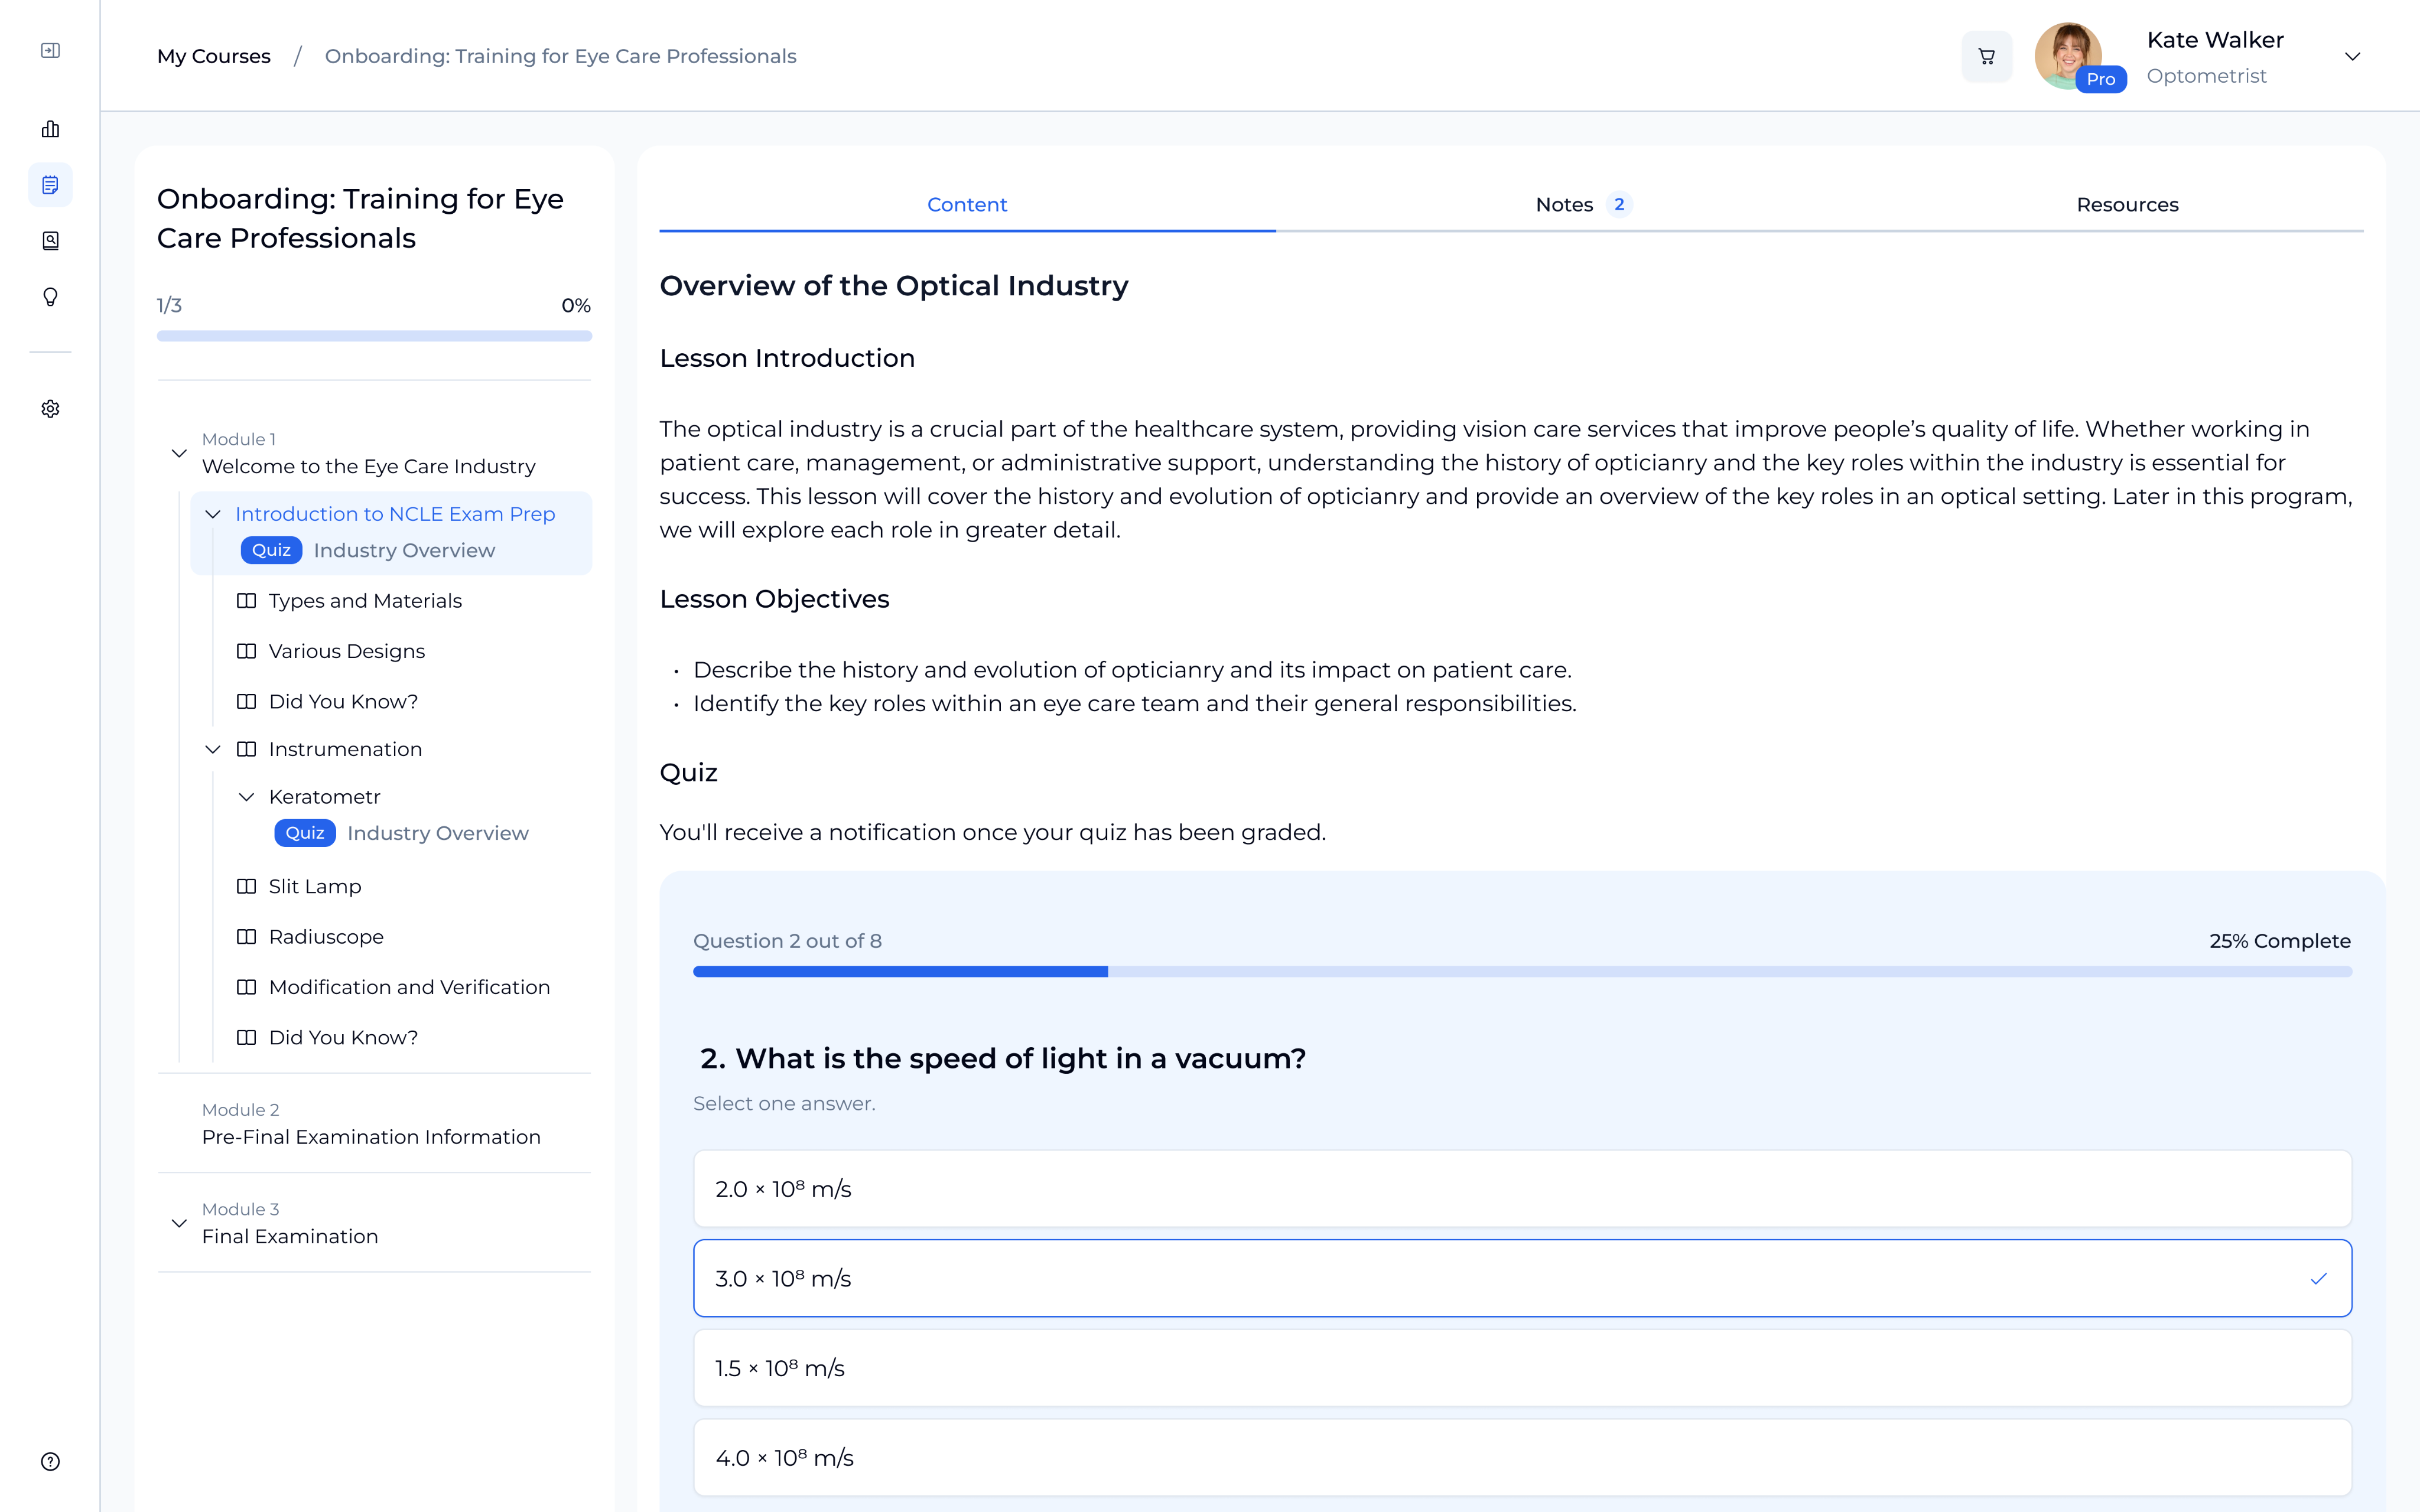Open the shopping cart
Screen dimensions: 2420x1512
click(1986, 57)
